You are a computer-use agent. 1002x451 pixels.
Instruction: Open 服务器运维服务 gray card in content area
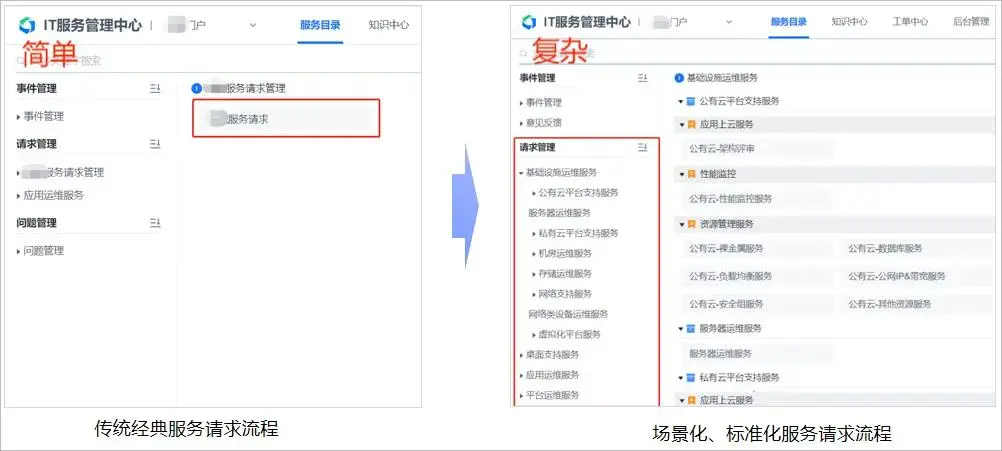tap(757, 353)
